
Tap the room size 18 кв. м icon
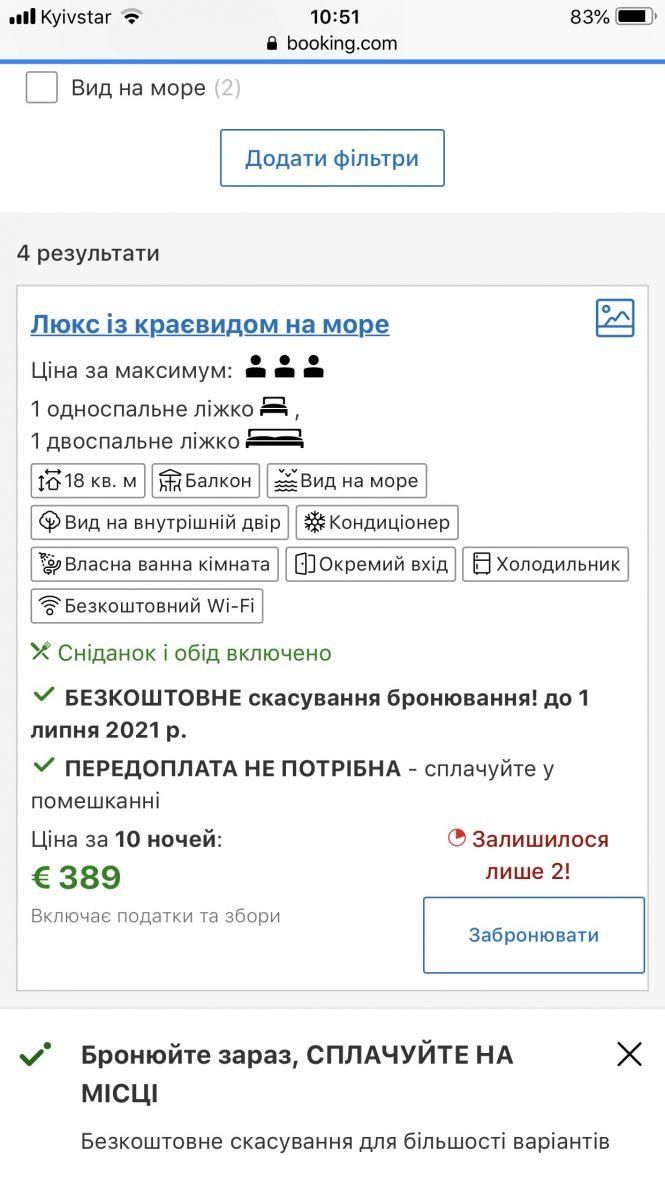(49, 481)
